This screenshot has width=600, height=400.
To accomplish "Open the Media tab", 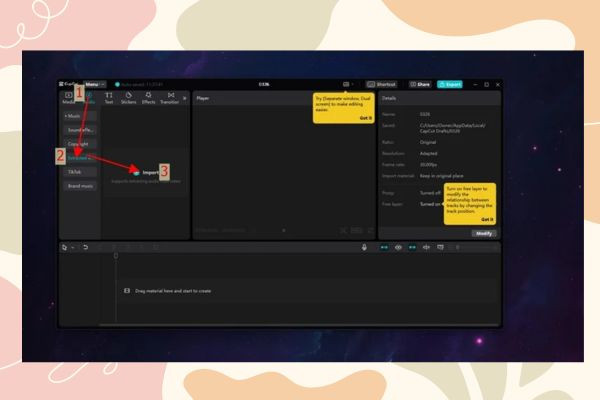I will click(68, 98).
